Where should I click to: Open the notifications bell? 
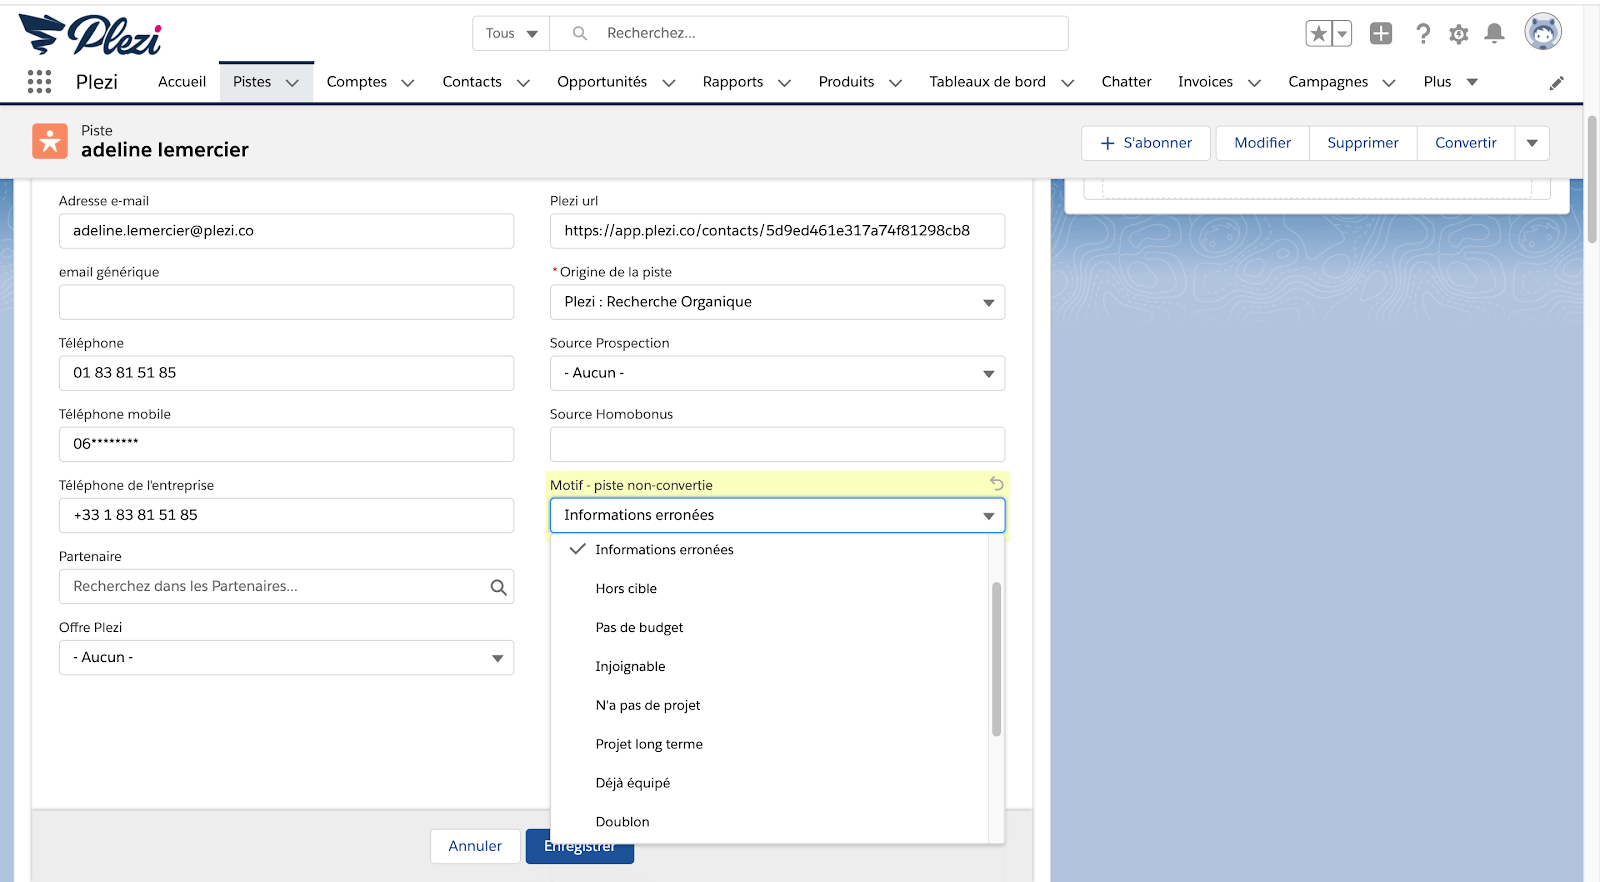[x=1495, y=33]
